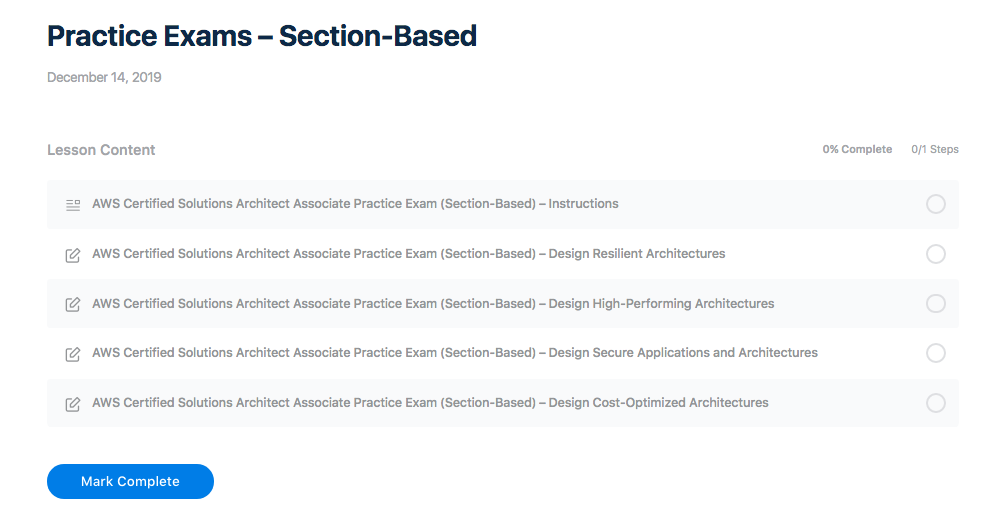998x530 pixels.
Task: Toggle completion circle for Design High-Performing Architectures
Action: pyautogui.click(x=935, y=303)
